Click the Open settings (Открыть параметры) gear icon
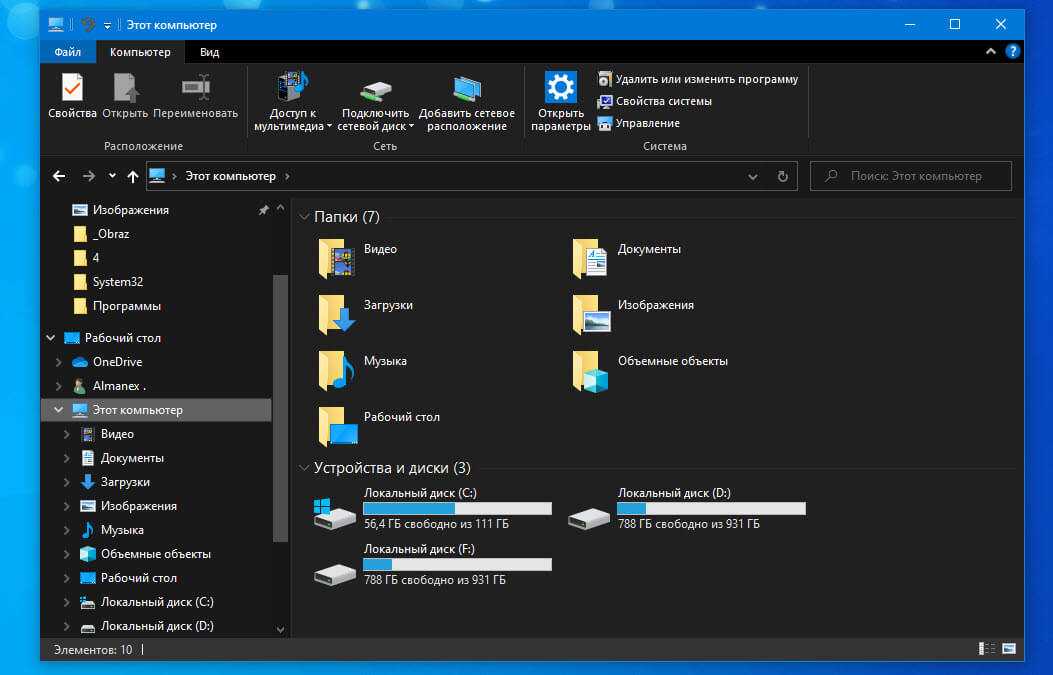This screenshot has height=675, width=1053. [x=560, y=88]
